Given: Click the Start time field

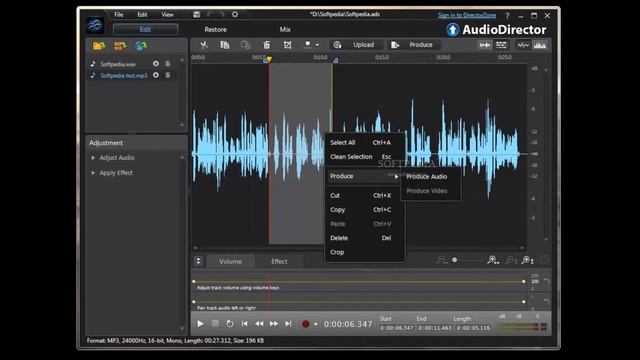Looking at the screenshot, I should 396,328.
